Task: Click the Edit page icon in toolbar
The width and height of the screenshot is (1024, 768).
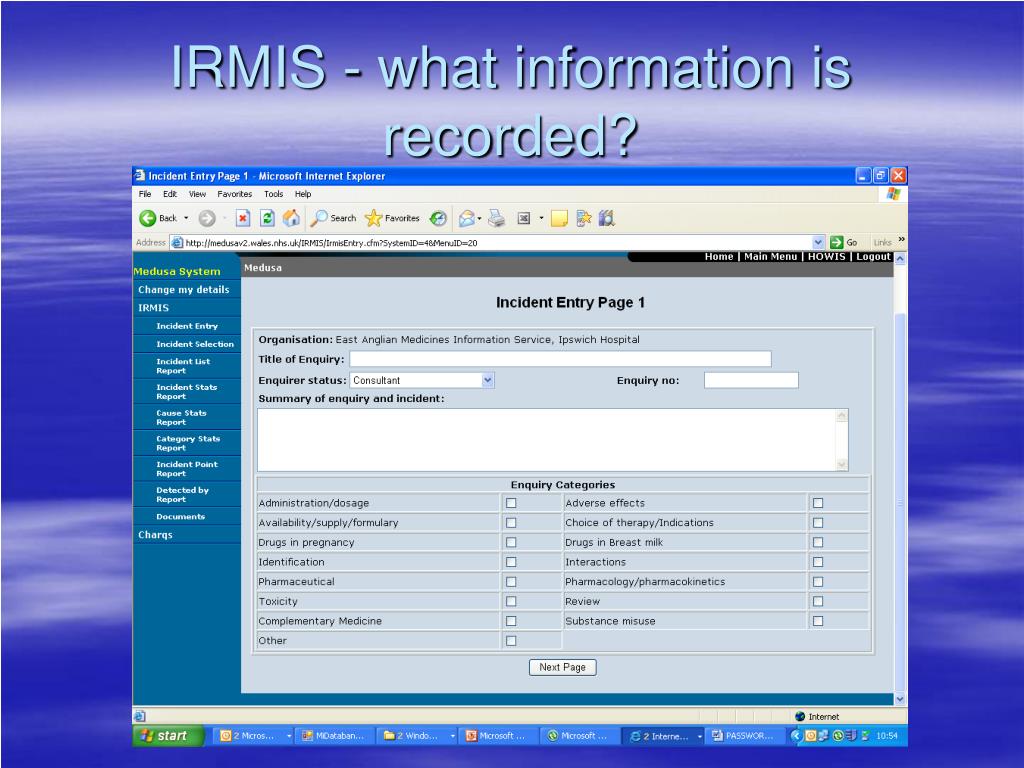Action: coord(524,218)
